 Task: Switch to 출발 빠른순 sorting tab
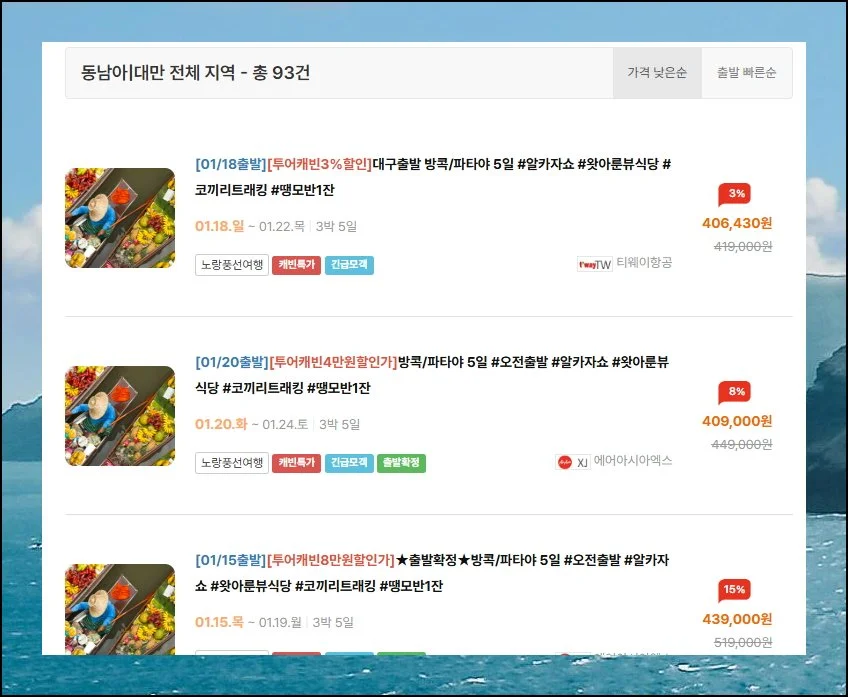pos(746,73)
